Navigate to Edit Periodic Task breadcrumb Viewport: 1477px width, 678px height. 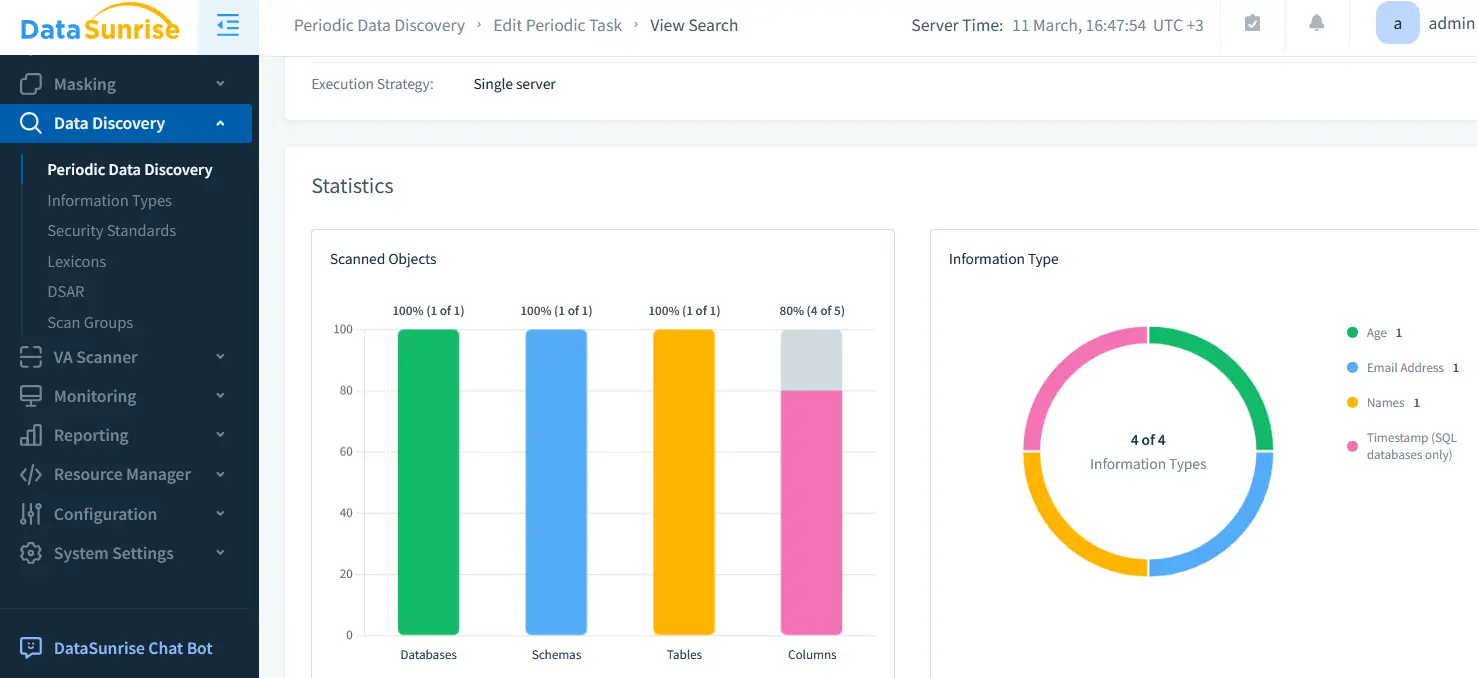point(557,25)
